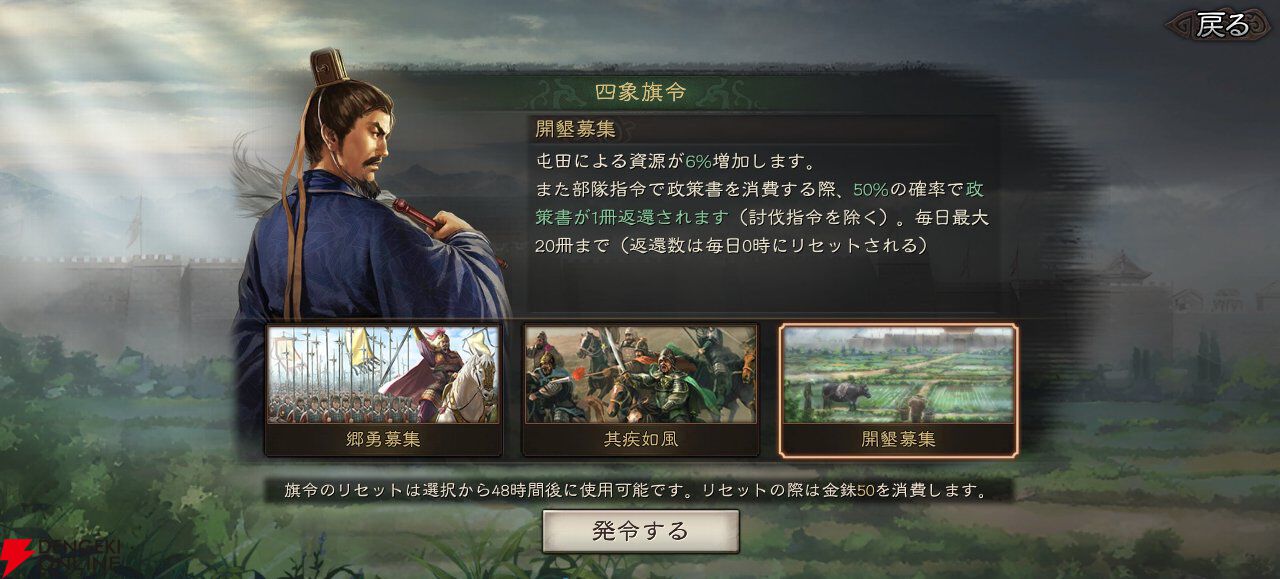Click the green 6% bonus text
This screenshot has width=1280, height=579.
point(698,161)
